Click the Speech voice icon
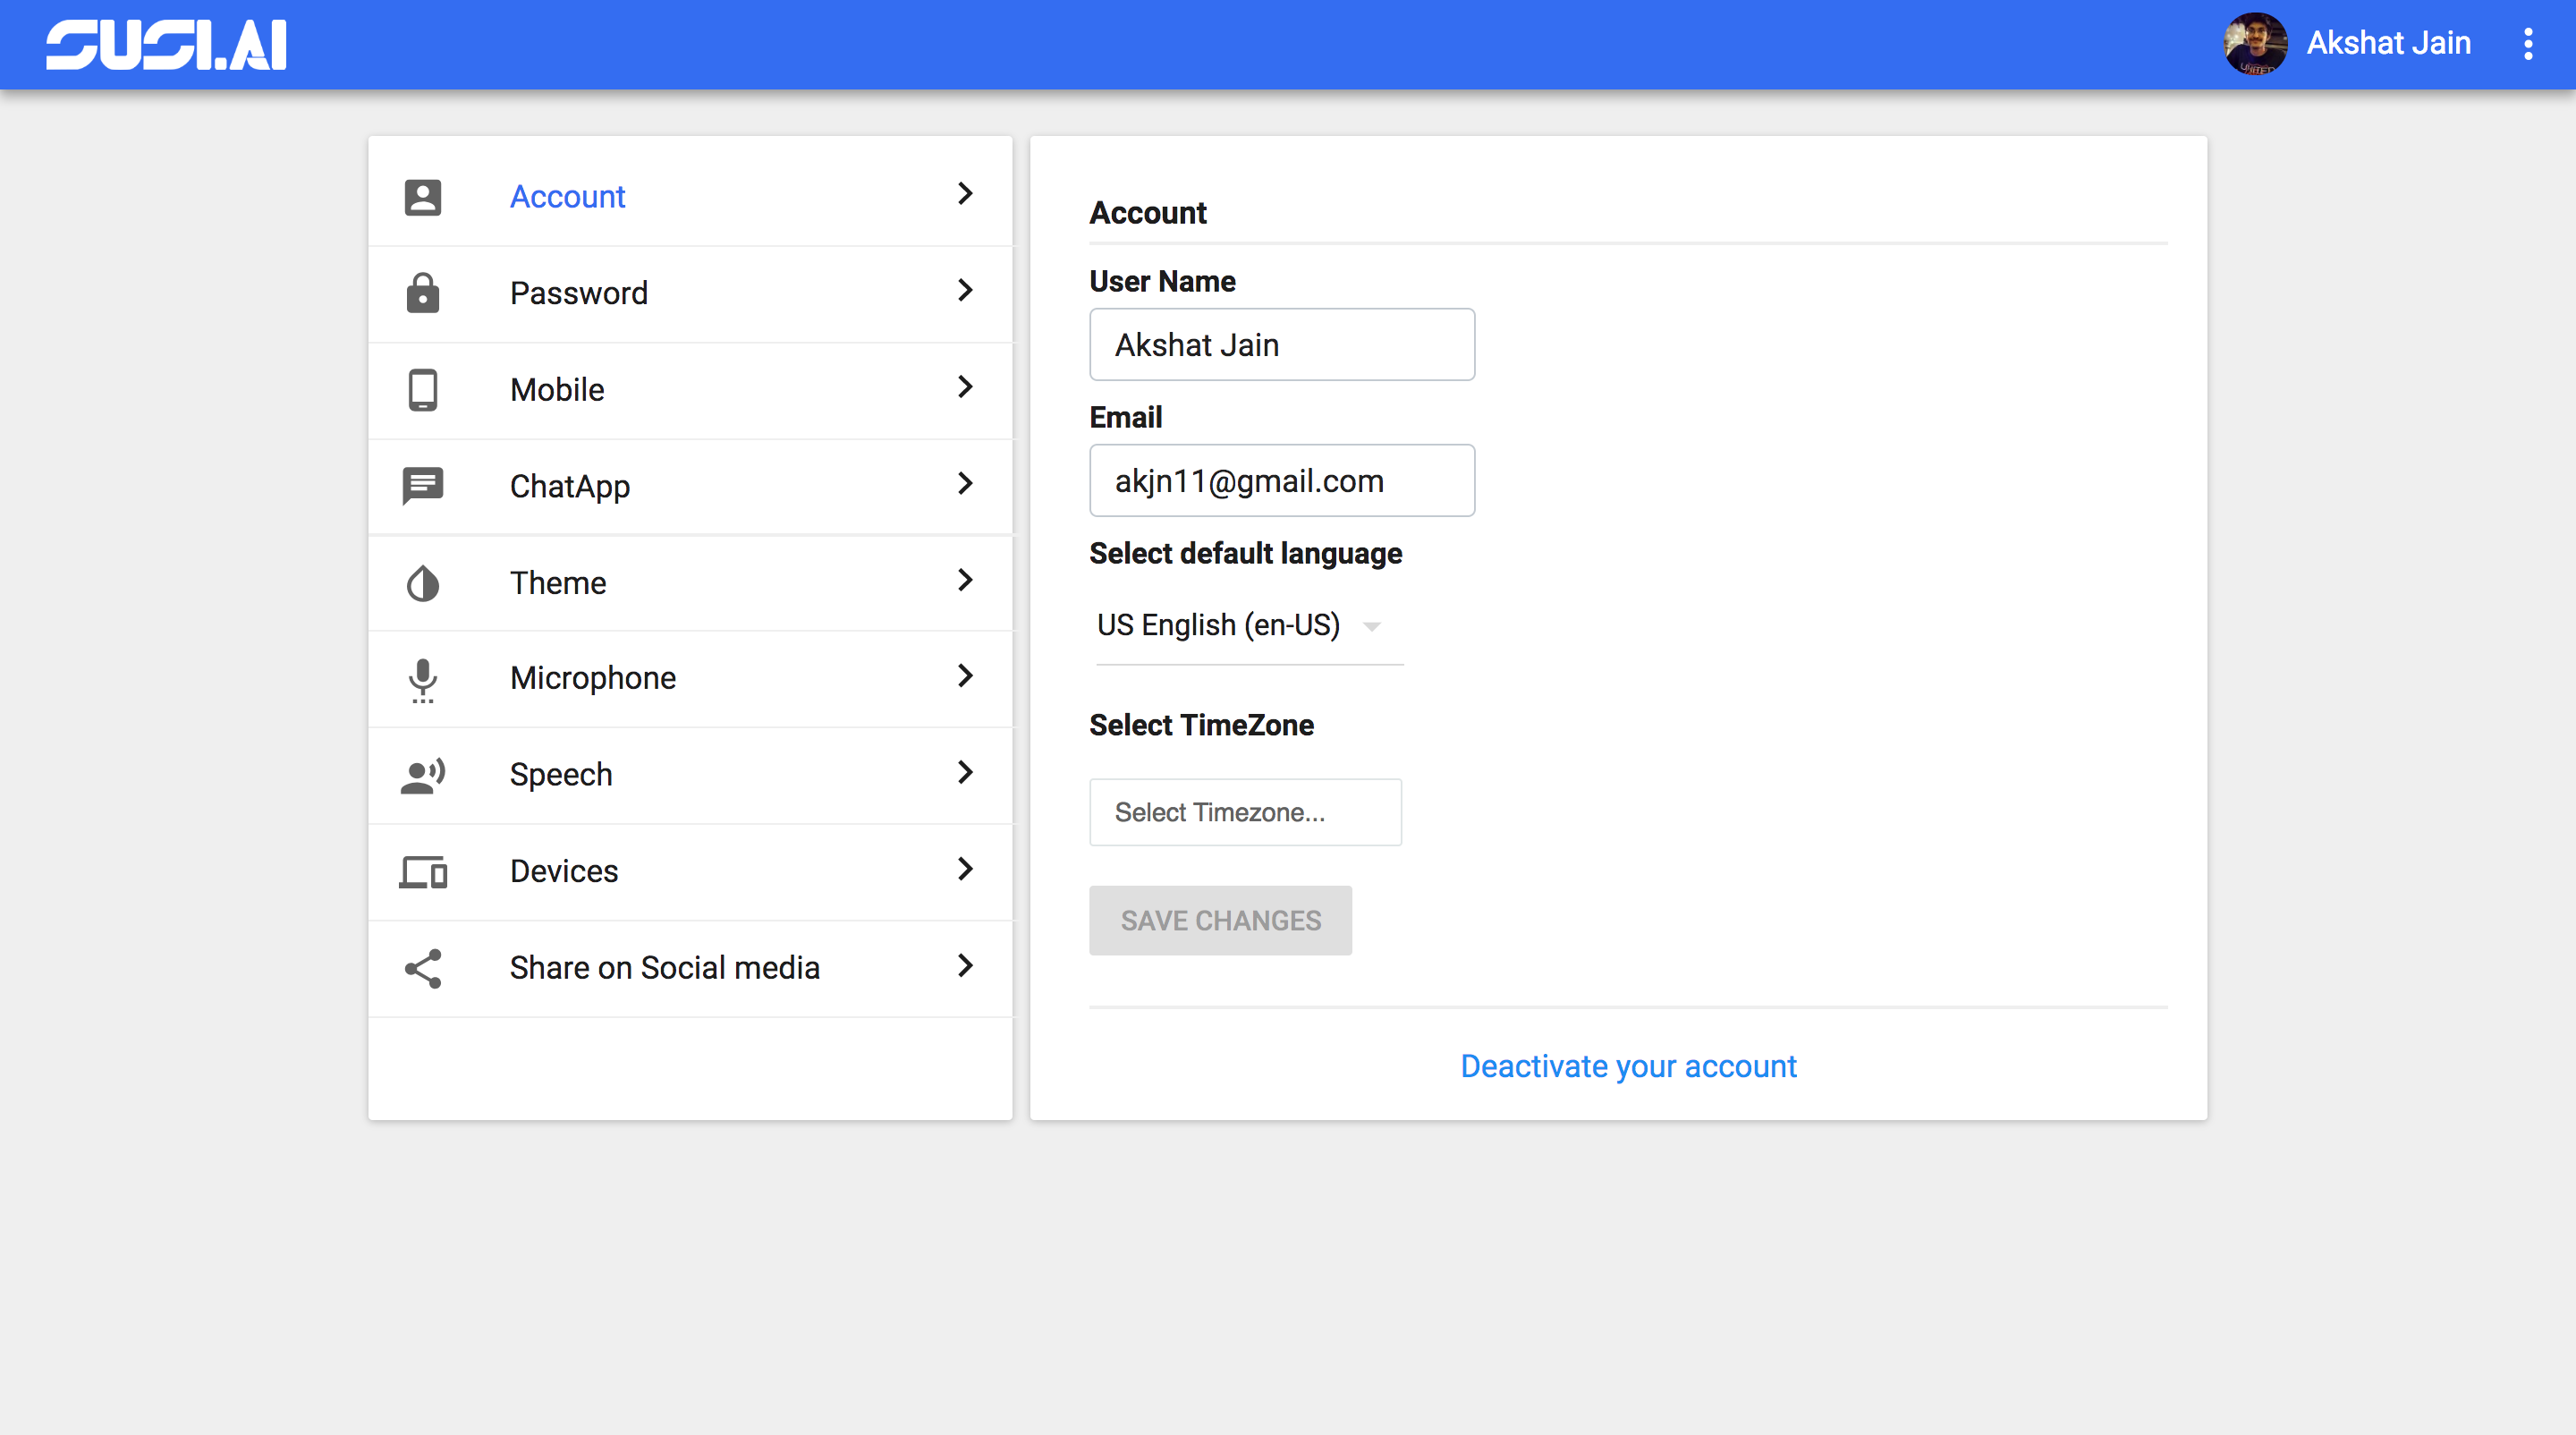Viewport: 2576px width, 1435px height. coord(422,775)
